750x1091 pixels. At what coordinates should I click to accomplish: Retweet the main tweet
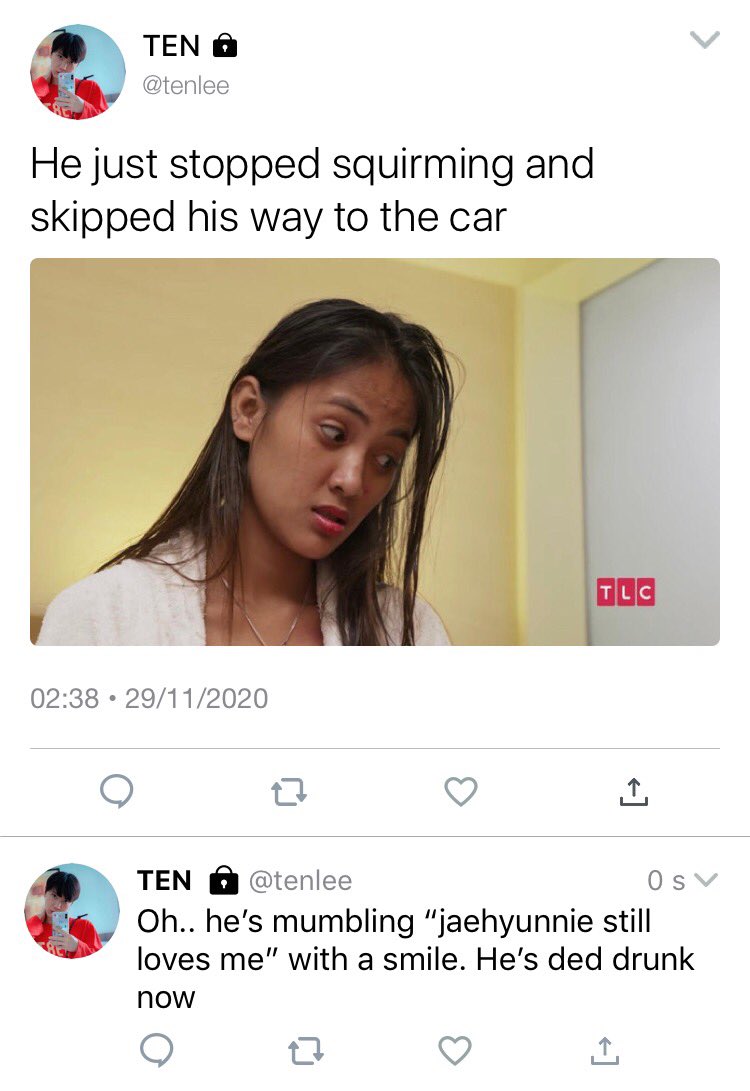[288, 793]
